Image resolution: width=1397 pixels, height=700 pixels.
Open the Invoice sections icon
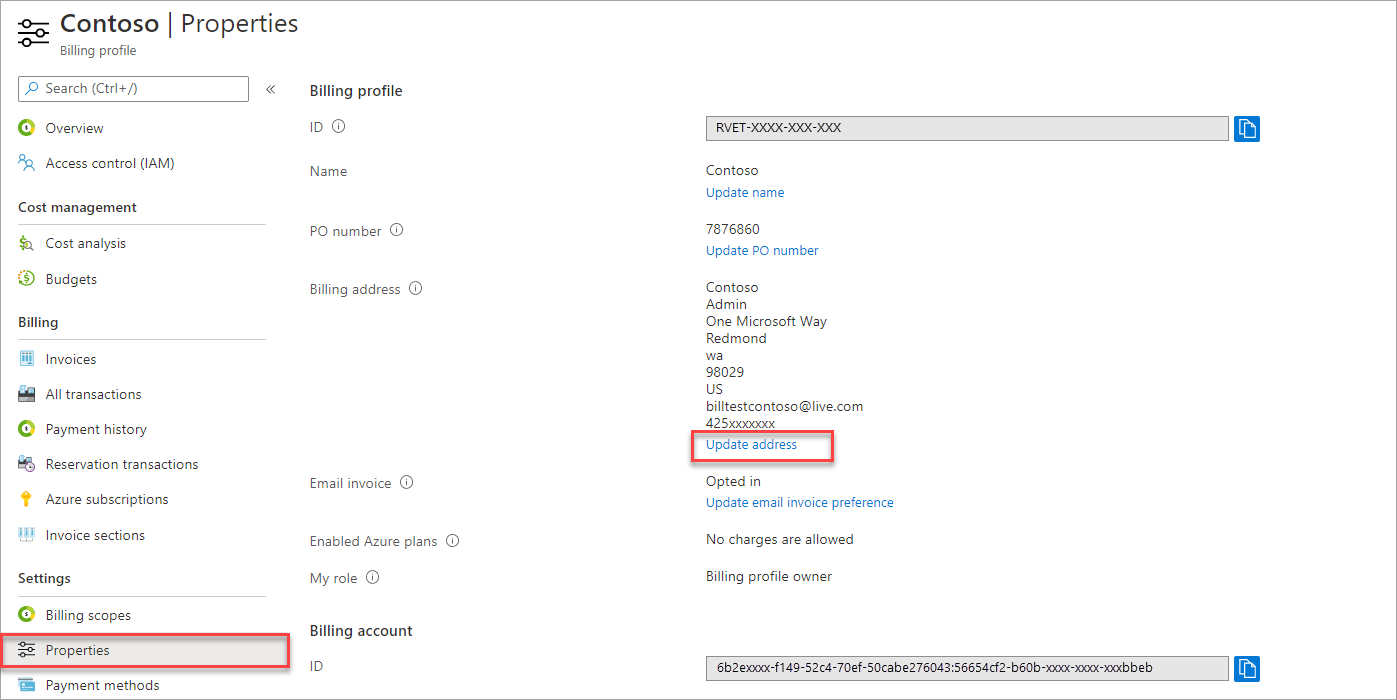point(26,534)
